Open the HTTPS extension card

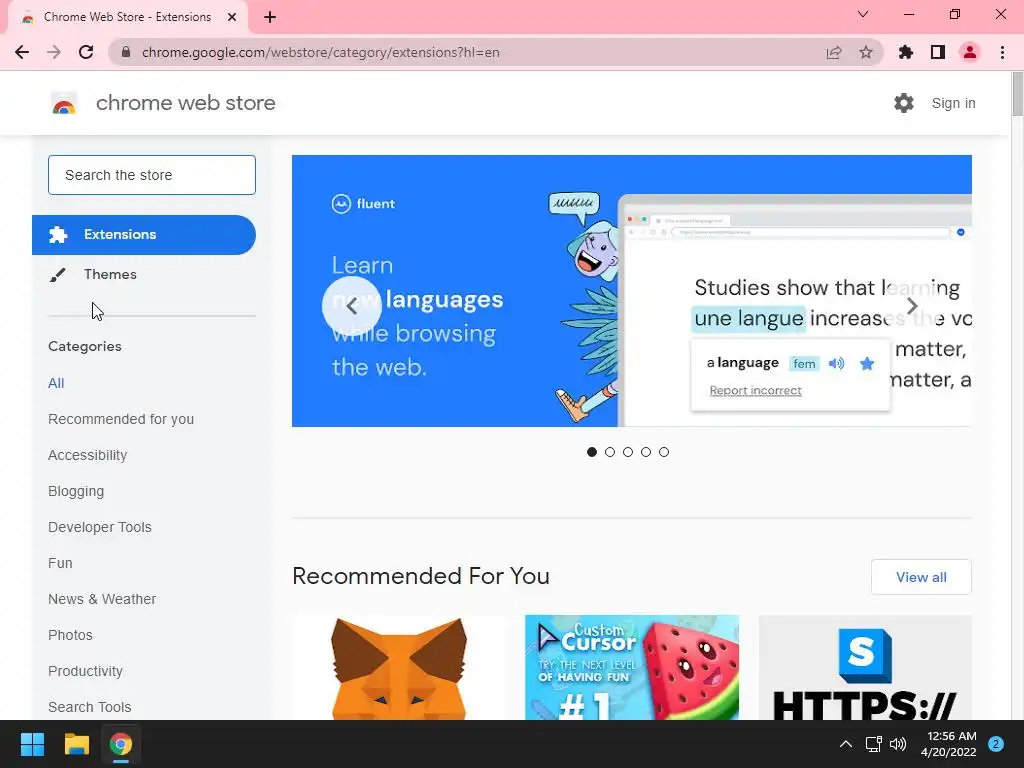865,667
